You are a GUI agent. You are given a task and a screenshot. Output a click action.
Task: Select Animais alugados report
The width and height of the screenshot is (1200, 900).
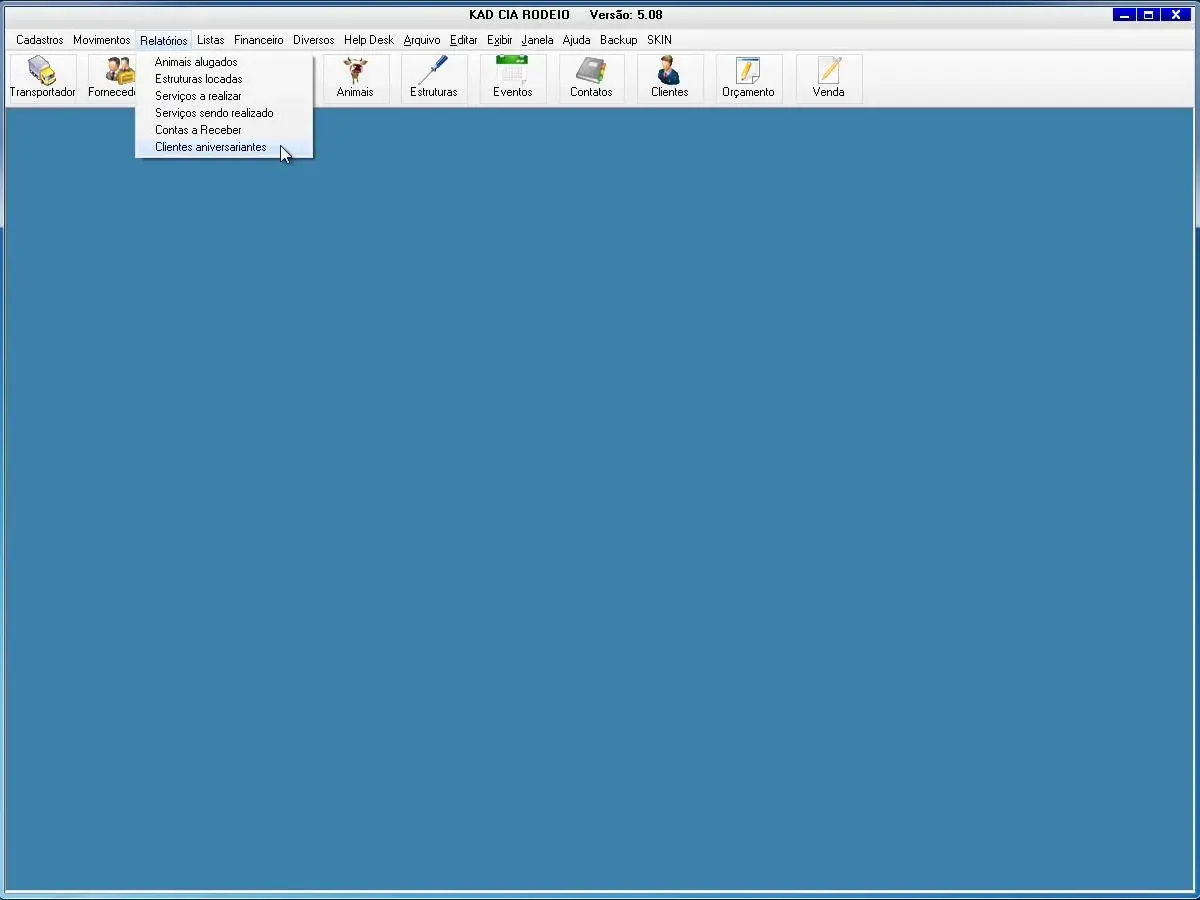[x=196, y=62]
